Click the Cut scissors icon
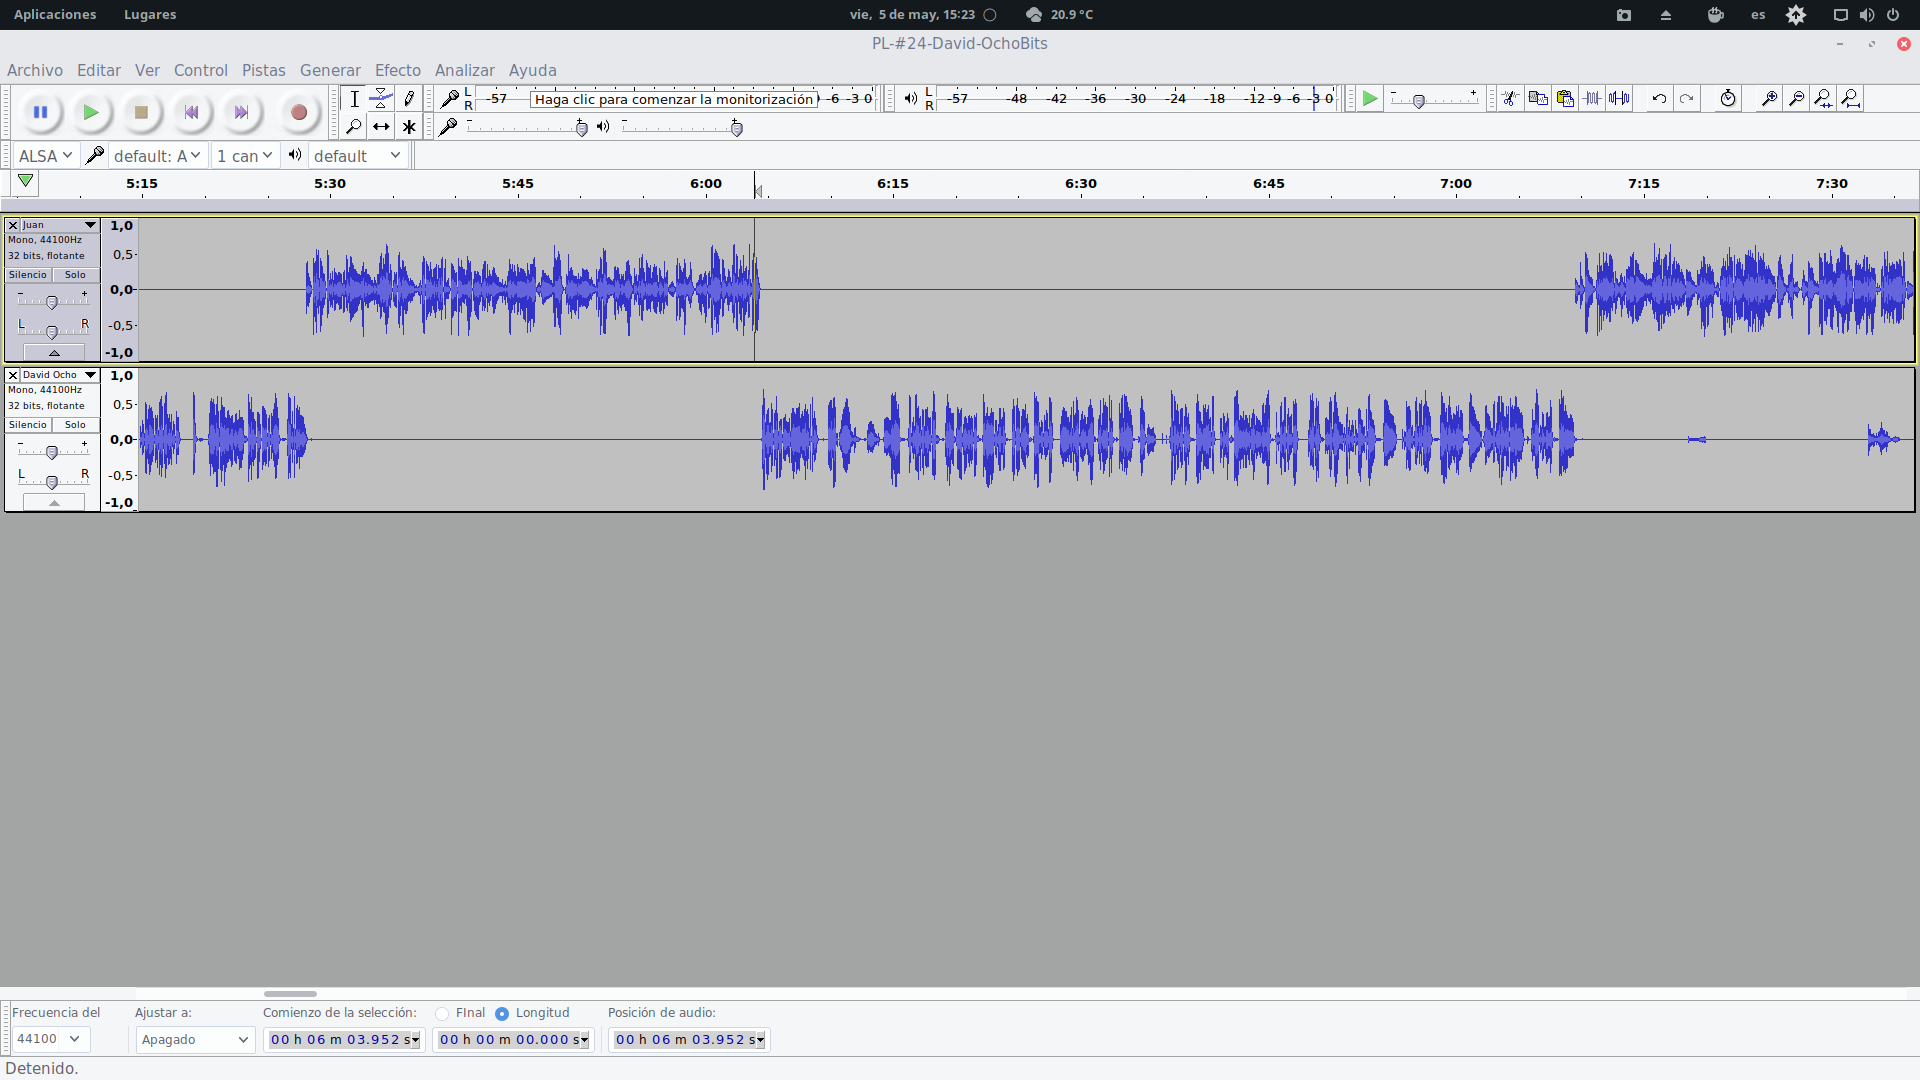This screenshot has height=1080, width=1920. (1510, 98)
